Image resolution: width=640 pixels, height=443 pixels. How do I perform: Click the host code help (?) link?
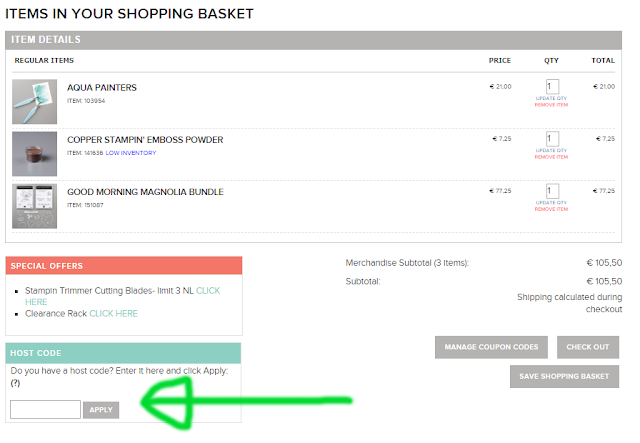15,383
